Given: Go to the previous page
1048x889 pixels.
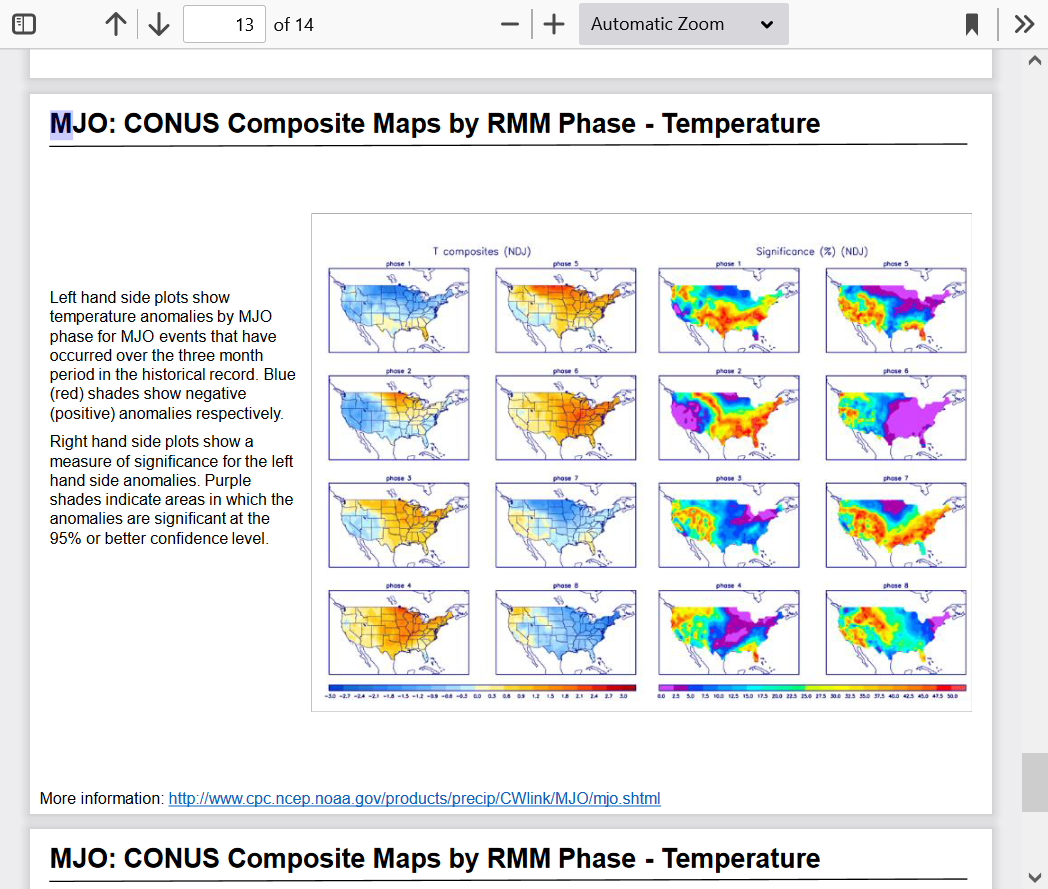Looking at the screenshot, I should [x=116, y=24].
